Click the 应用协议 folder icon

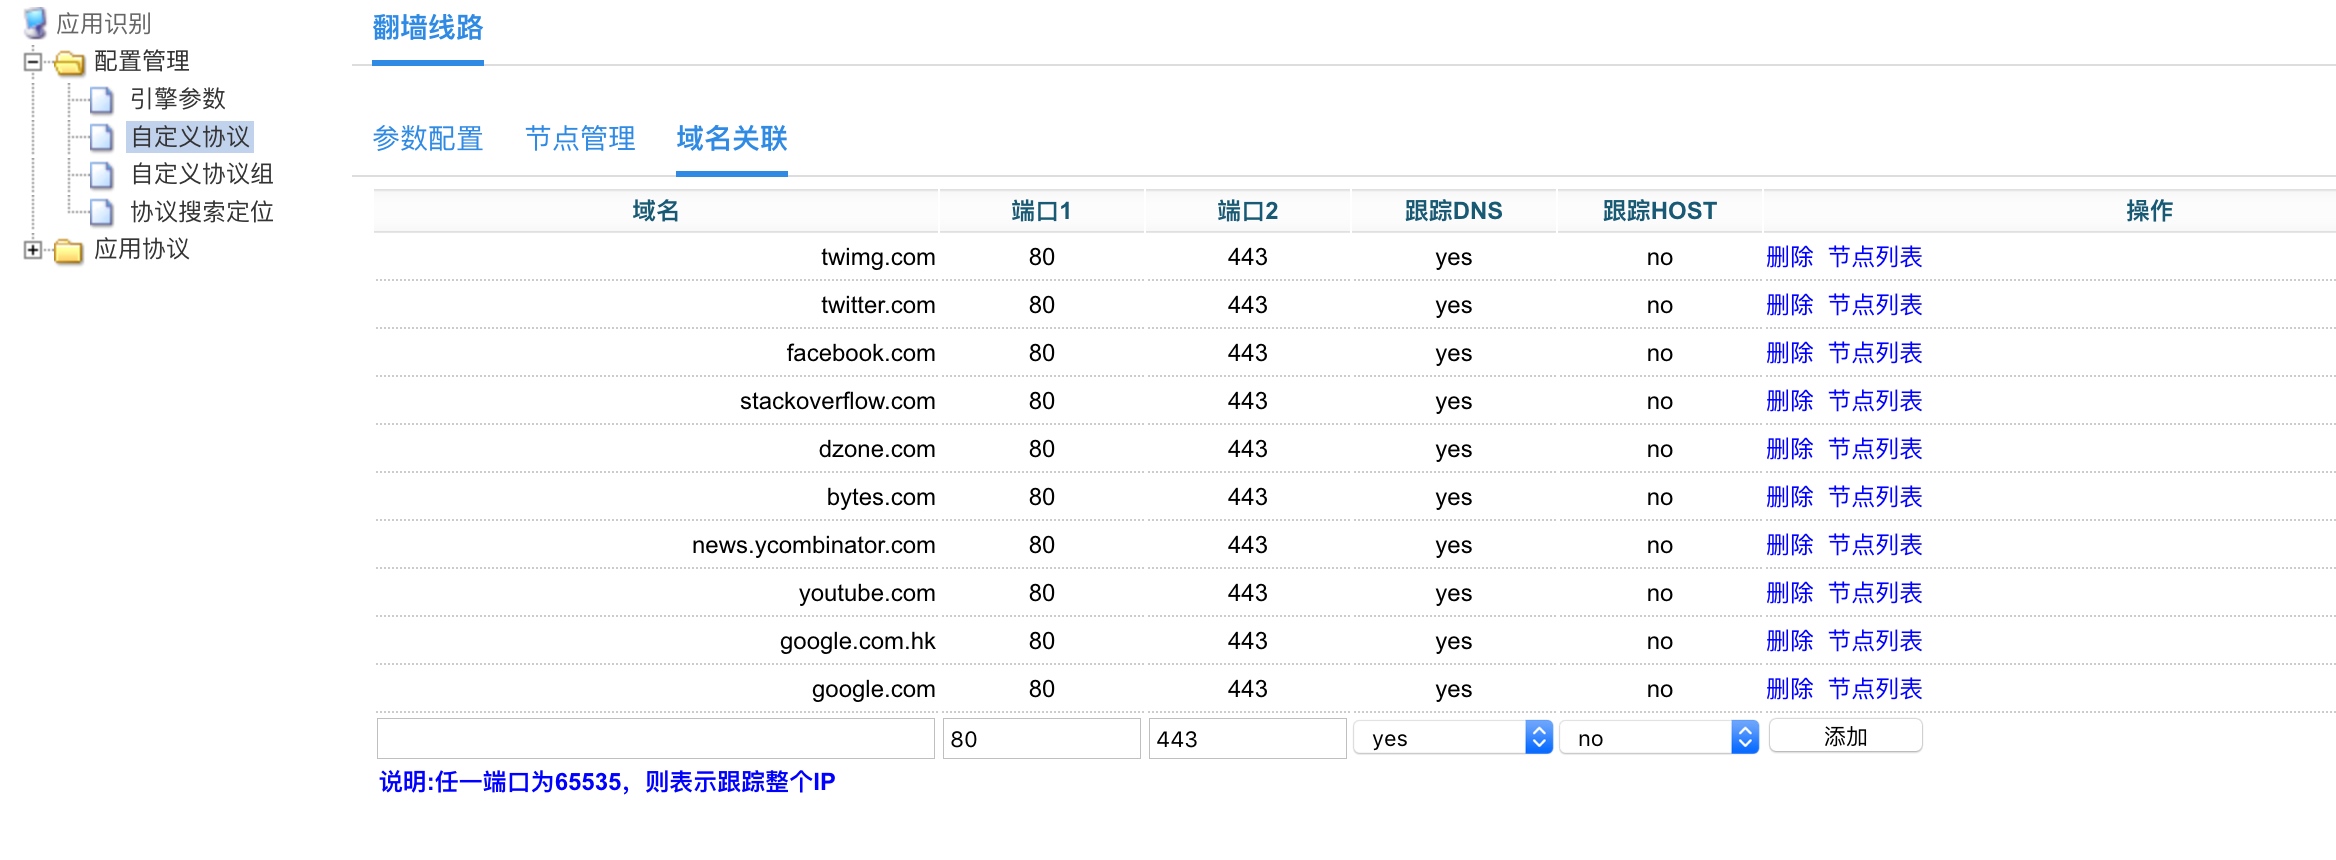tap(69, 250)
